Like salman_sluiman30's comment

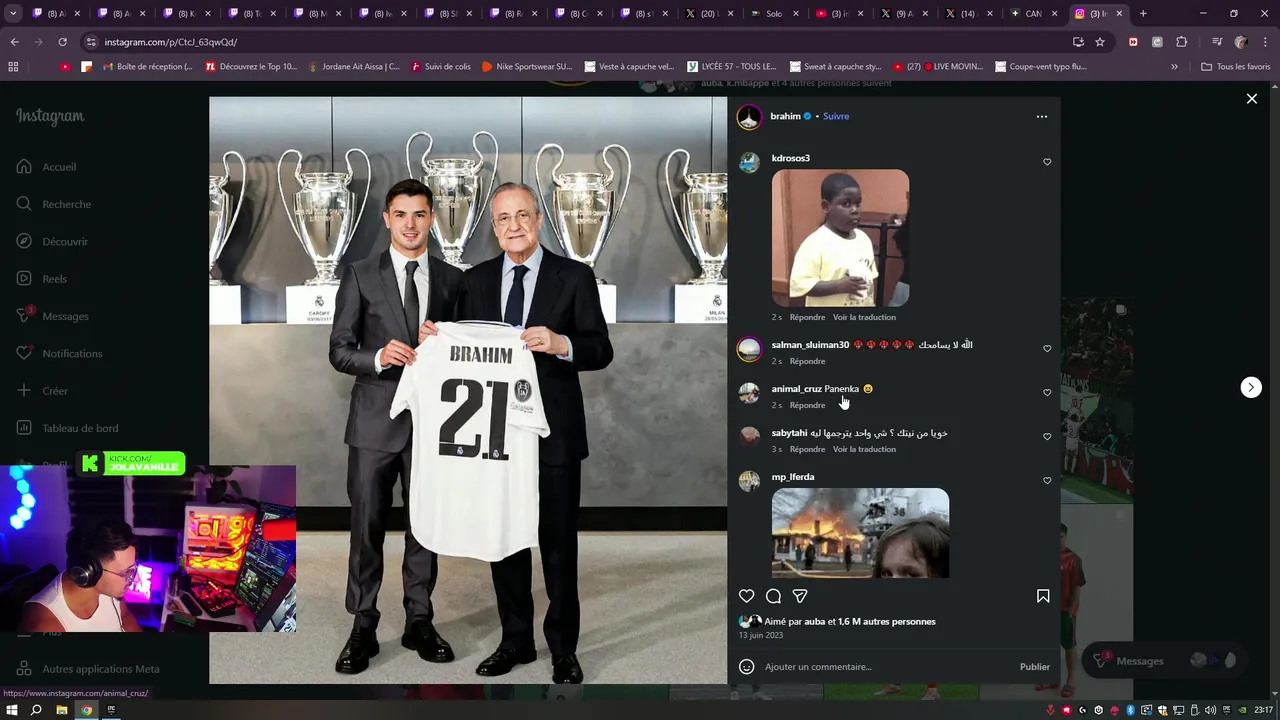(1047, 349)
